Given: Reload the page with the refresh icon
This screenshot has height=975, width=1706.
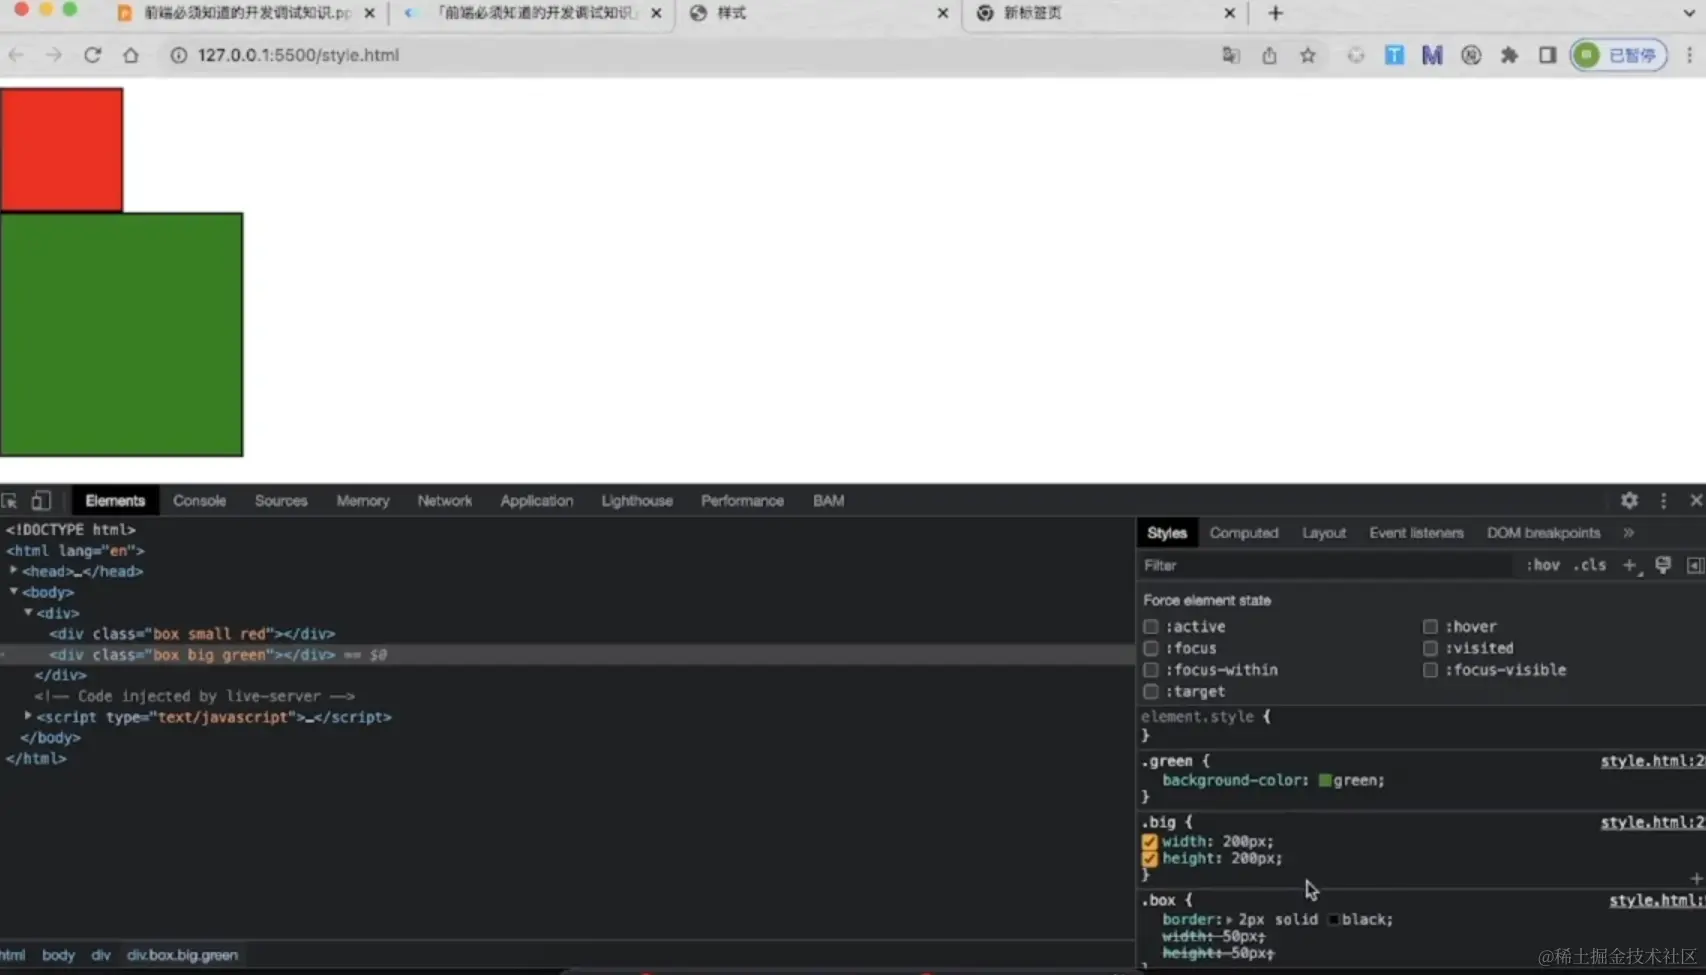Looking at the screenshot, I should (92, 55).
